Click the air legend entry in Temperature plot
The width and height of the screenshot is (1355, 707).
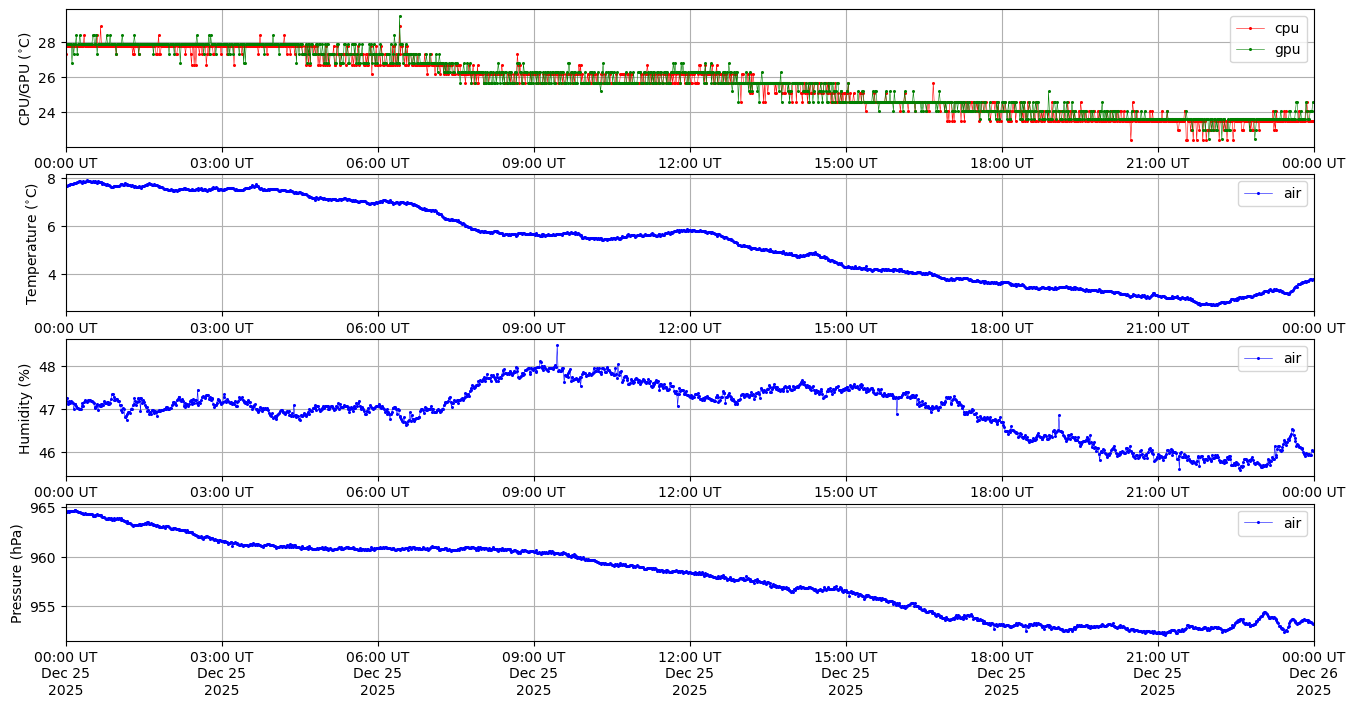coord(1273,193)
